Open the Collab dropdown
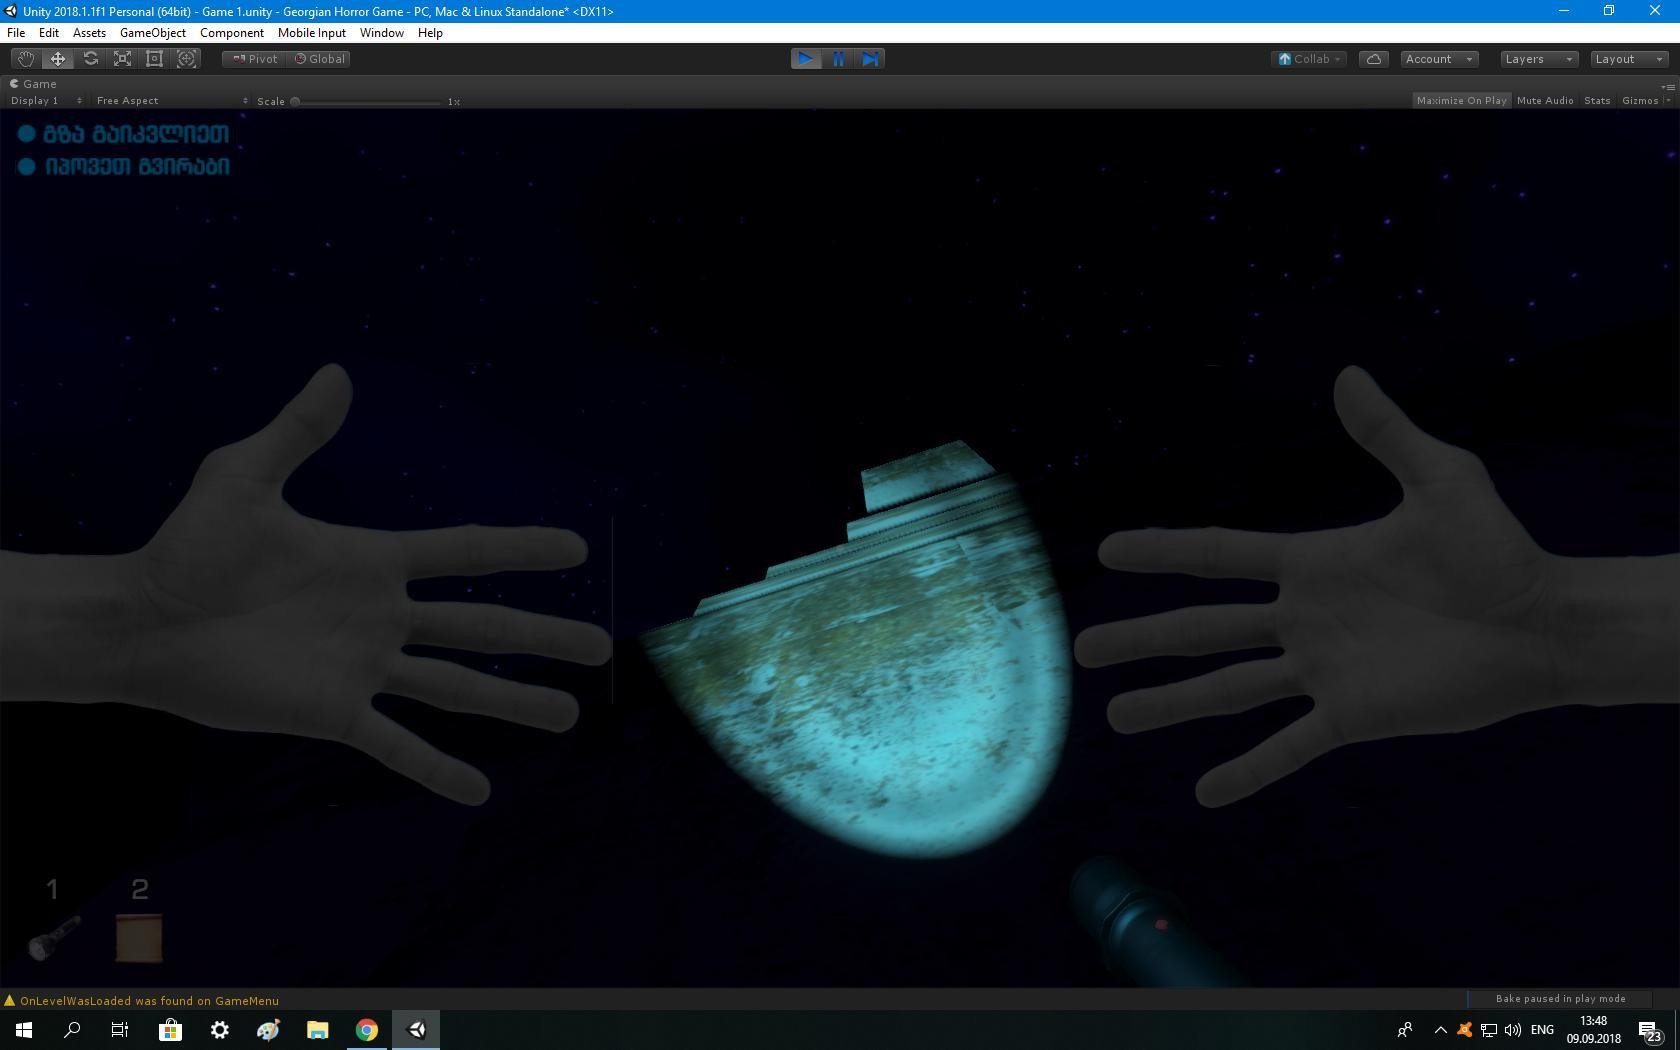The image size is (1680, 1050). pos(1309,59)
